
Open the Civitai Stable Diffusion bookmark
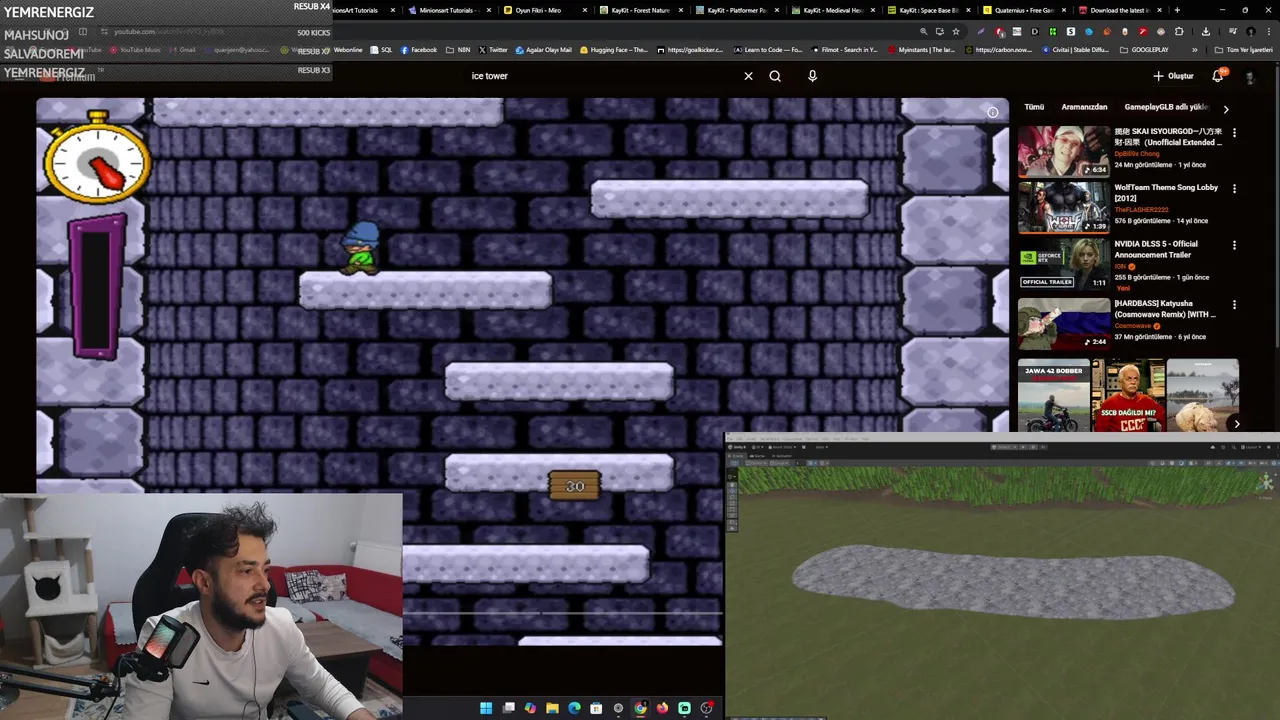1077,50
